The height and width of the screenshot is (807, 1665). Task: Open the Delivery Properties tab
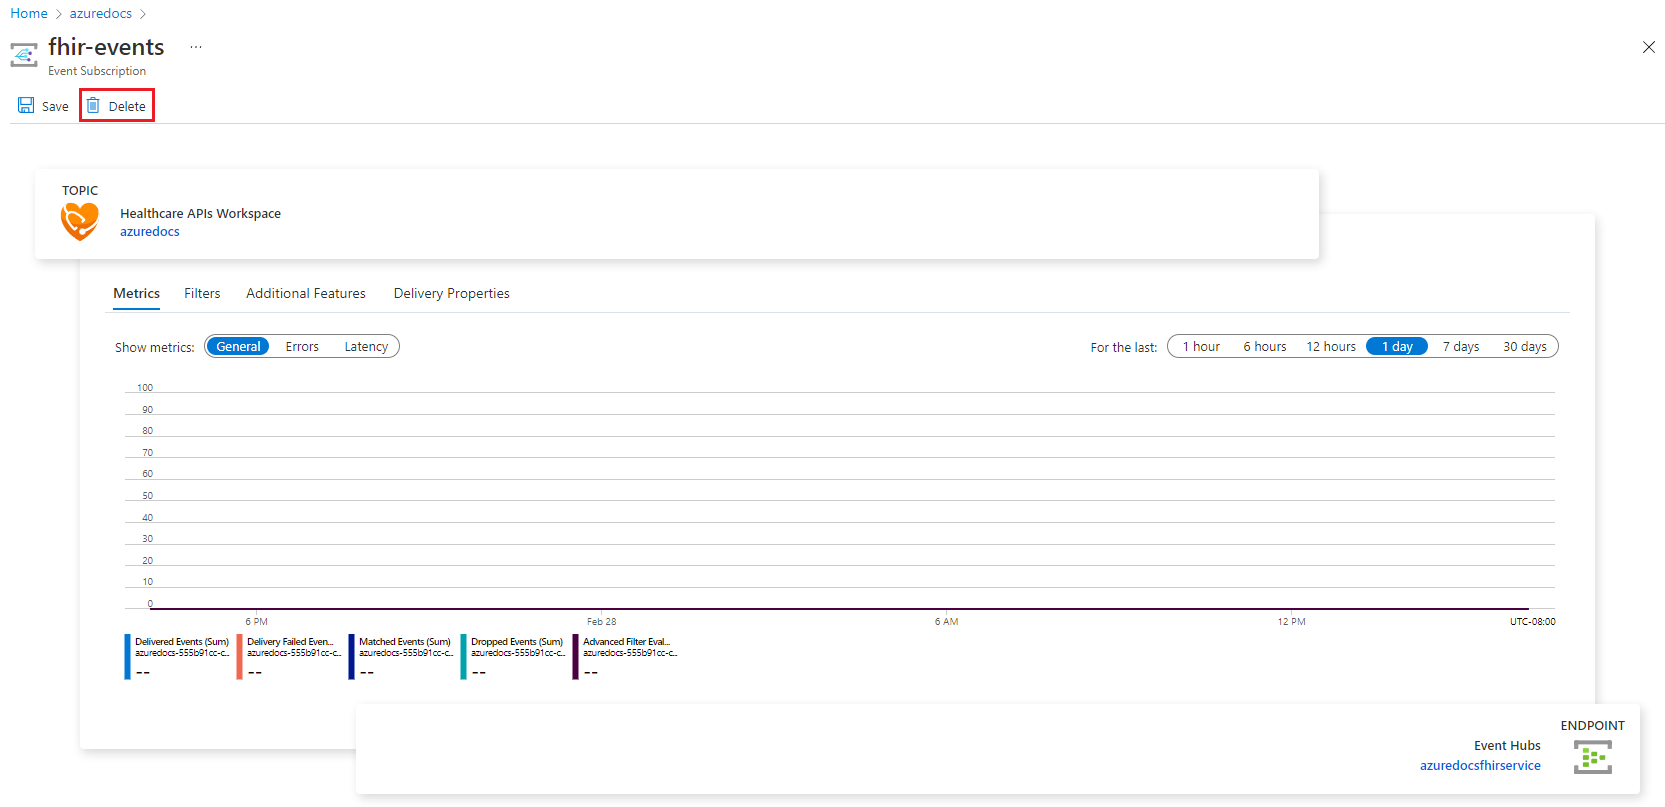(452, 293)
